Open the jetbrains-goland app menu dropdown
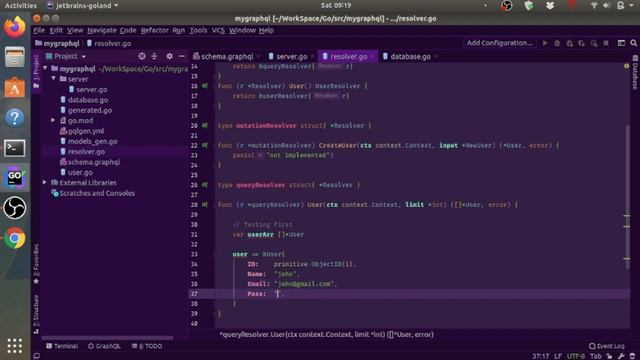The width and height of the screenshot is (640, 360). pos(83,6)
